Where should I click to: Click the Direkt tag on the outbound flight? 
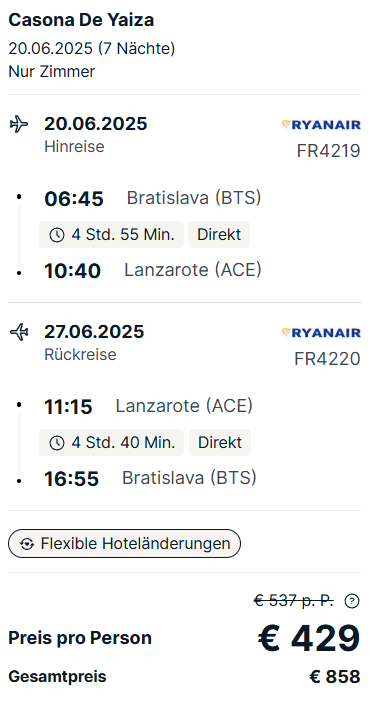[x=219, y=235]
